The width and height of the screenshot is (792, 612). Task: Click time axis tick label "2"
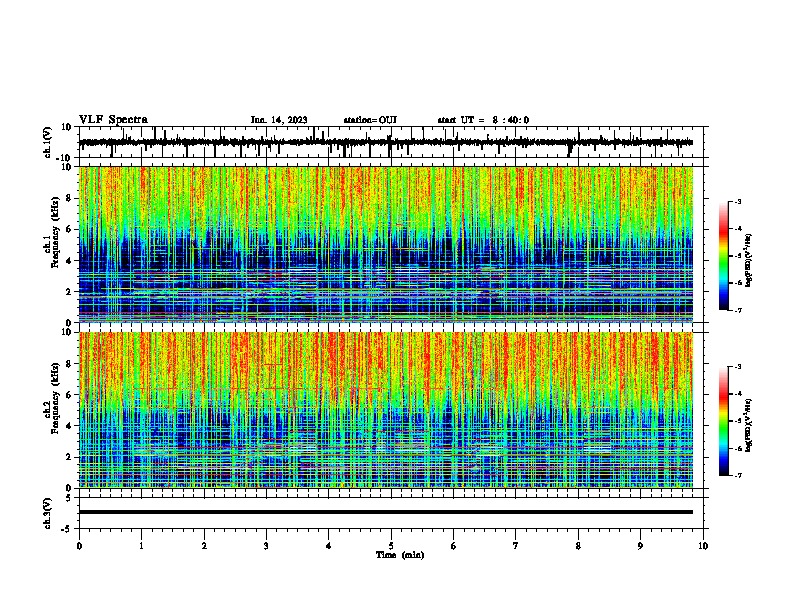click(x=204, y=546)
